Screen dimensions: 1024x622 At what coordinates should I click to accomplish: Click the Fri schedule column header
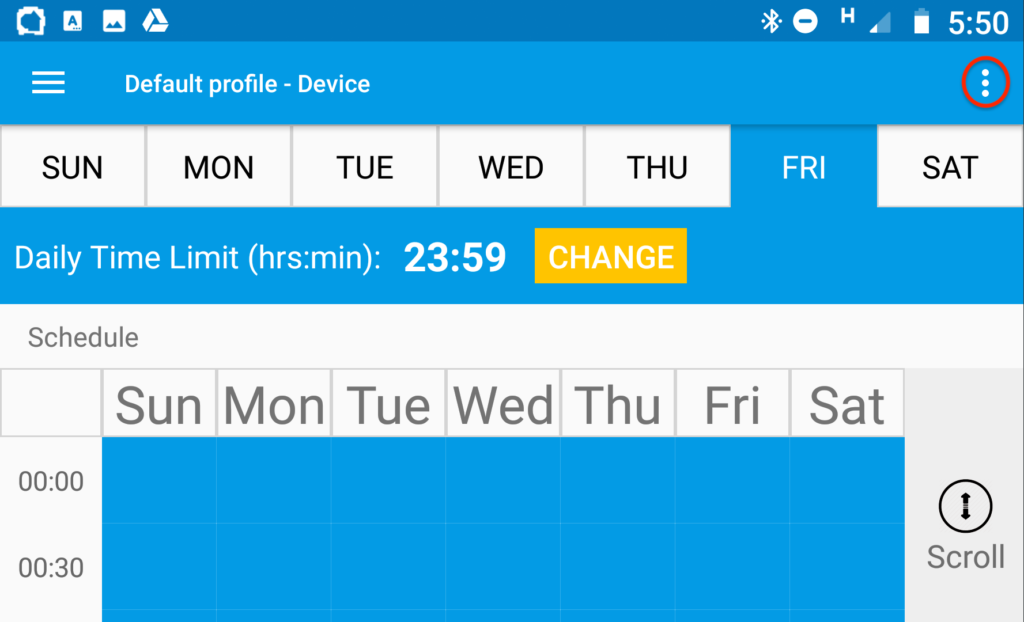733,403
